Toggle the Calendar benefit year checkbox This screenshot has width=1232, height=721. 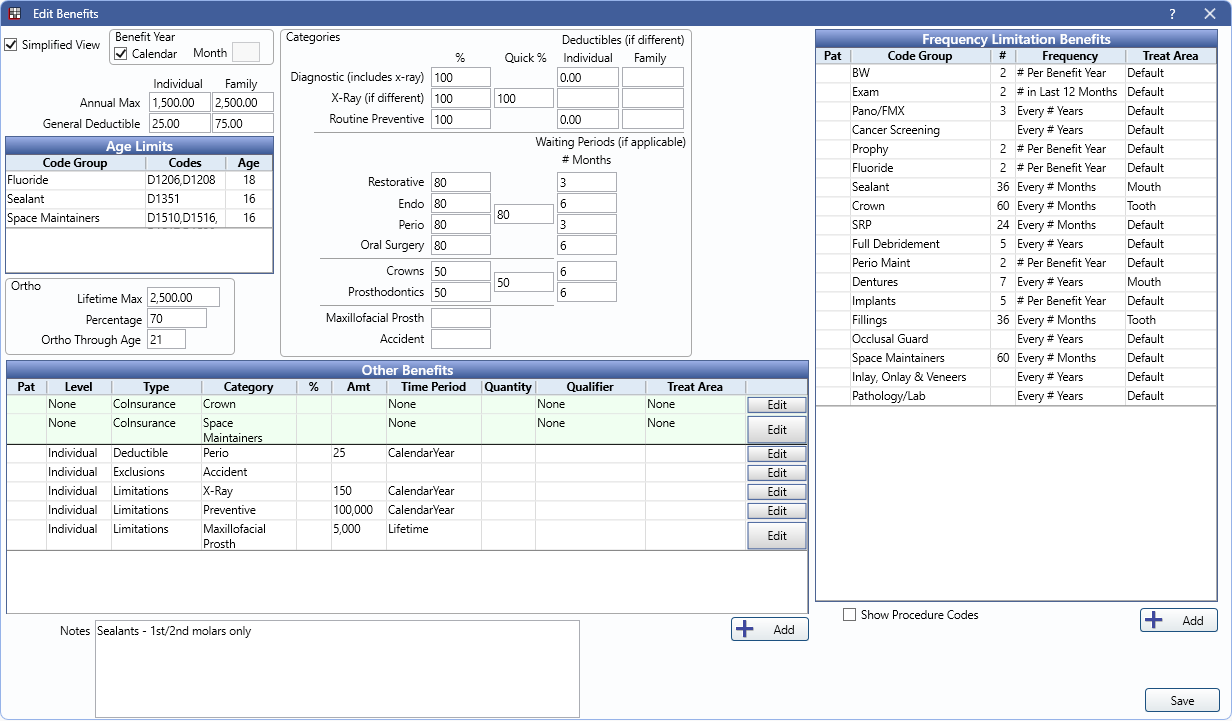point(121,53)
